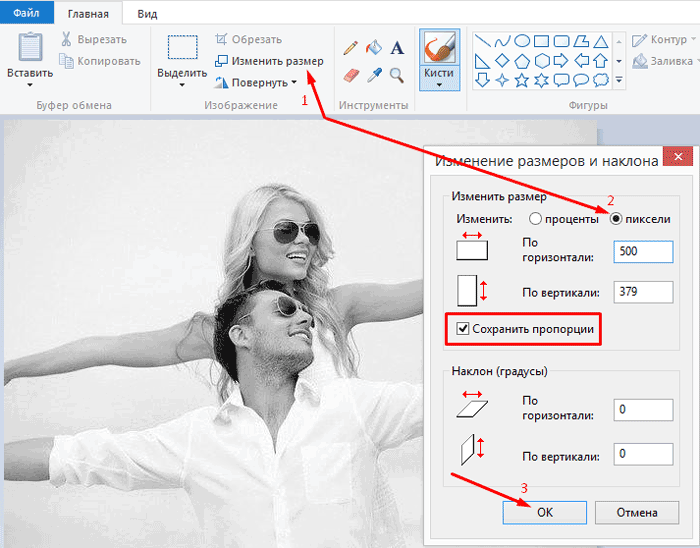Expand the Повернуть dropdown
Image resolution: width=700 pixels, height=548 pixels.
click(294, 82)
